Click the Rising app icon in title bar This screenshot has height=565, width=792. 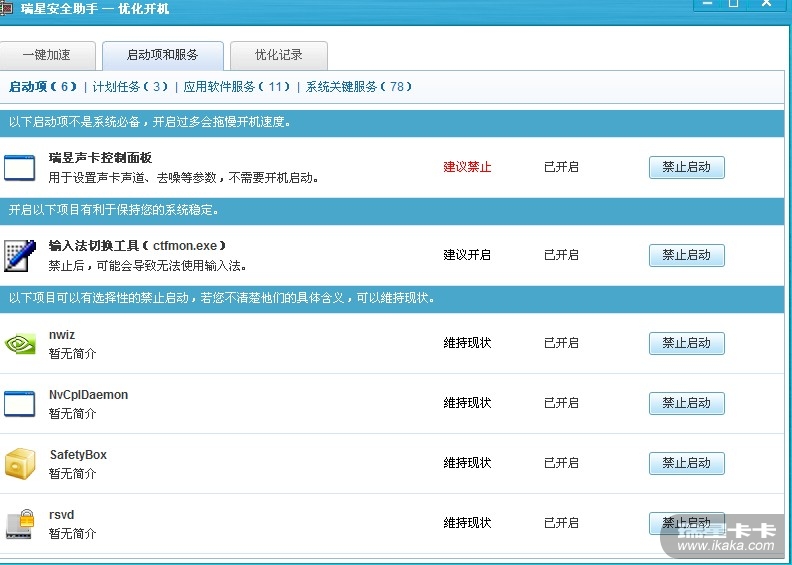[x=6, y=9]
